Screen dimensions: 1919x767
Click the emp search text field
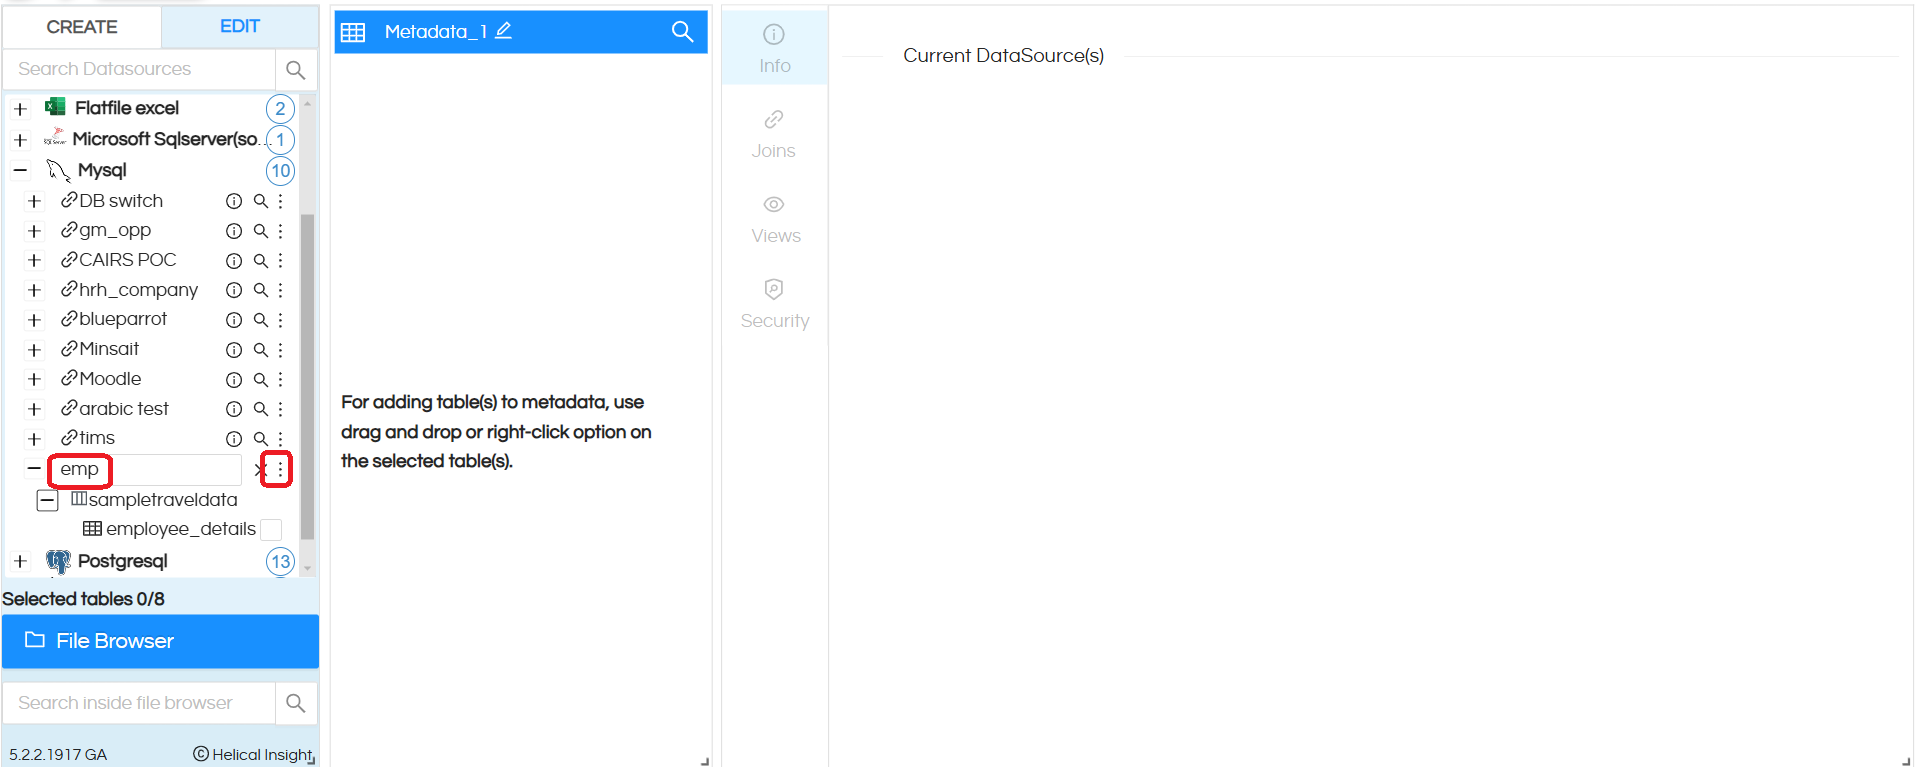[x=146, y=469]
